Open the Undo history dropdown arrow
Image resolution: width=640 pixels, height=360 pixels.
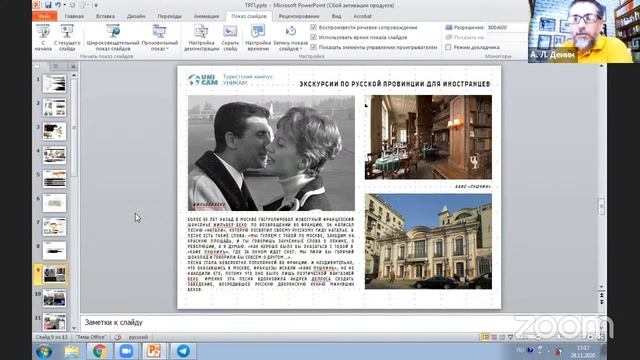click(x=64, y=5)
